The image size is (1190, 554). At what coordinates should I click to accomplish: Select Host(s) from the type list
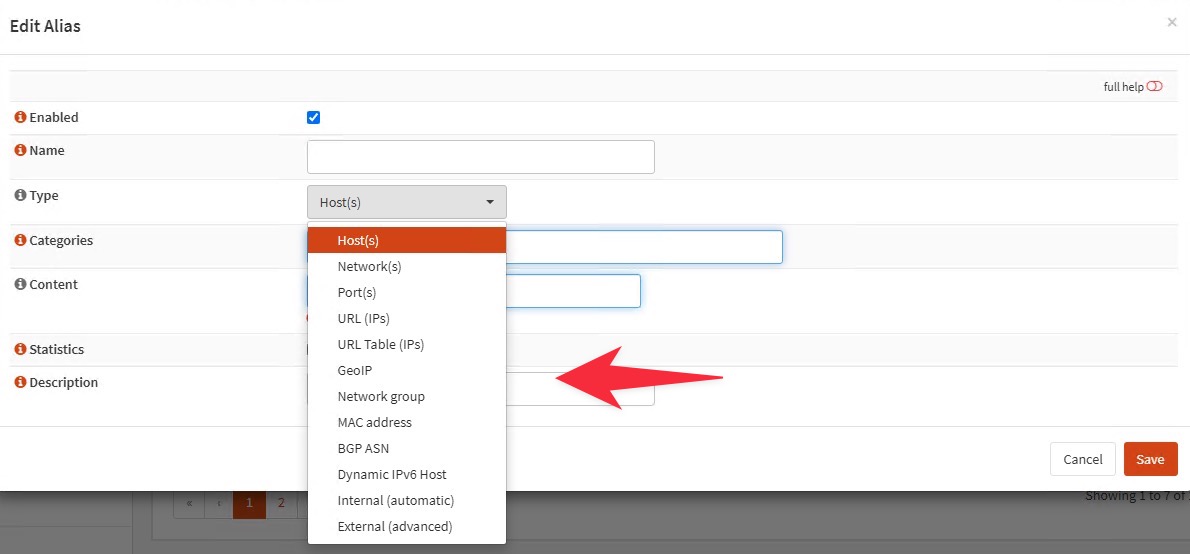[407, 241]
